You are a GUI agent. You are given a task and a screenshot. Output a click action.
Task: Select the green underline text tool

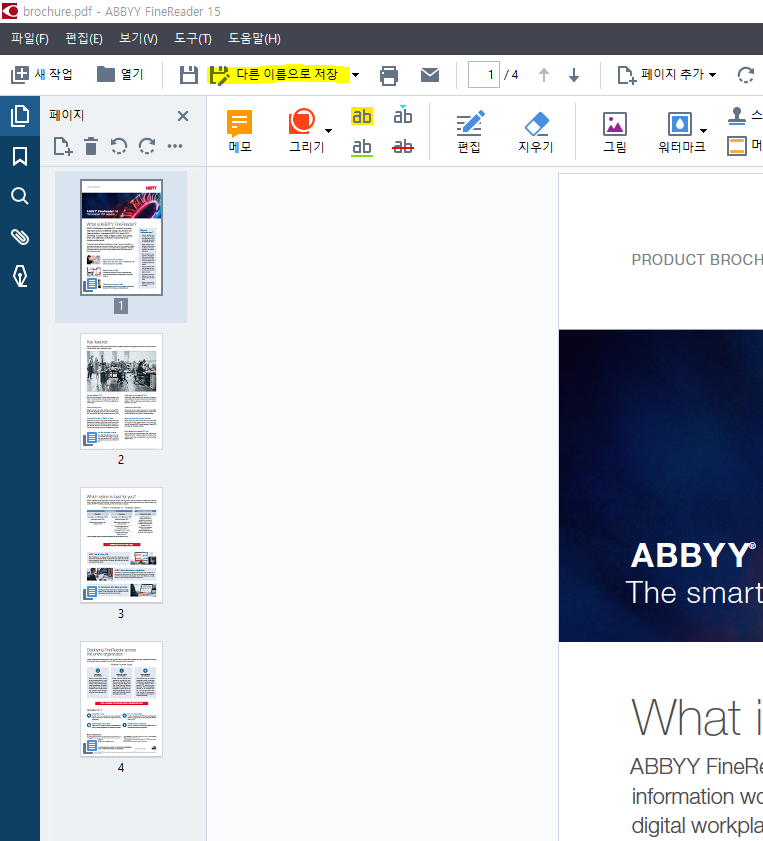pos(362,147)
